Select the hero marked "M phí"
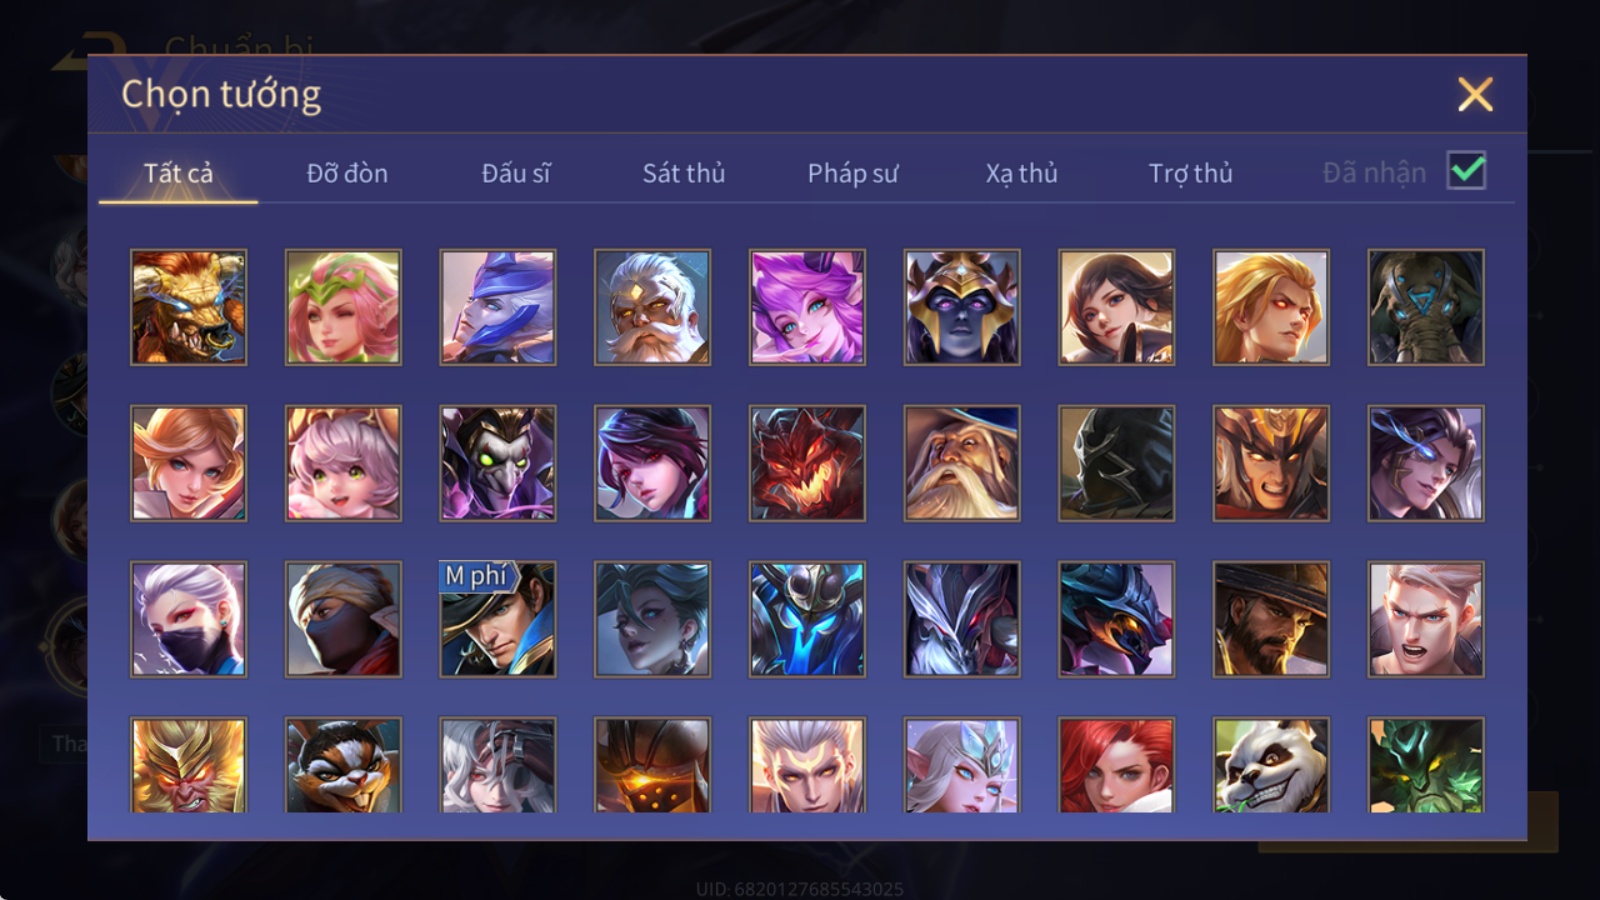Screen dimensions: 1600x900 [x=498, y=619]
